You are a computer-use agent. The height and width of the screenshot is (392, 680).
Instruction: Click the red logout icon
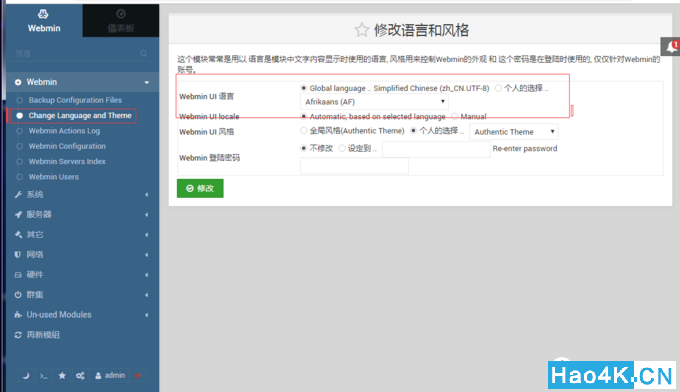[x=138, y=376]
